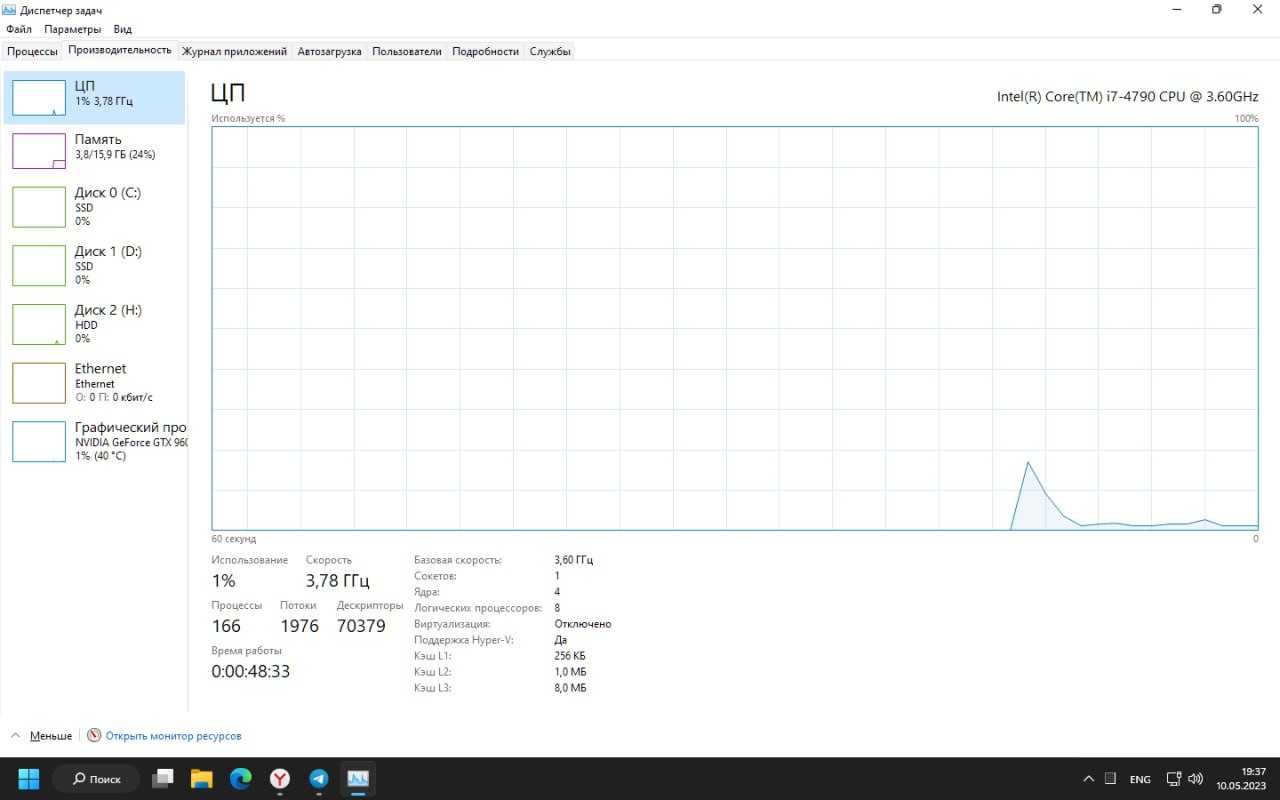Click the 60 секунд graph axis label
The width and height of the screenshot is (1280, 800).
pyautogui.click(x=233, y=539)
